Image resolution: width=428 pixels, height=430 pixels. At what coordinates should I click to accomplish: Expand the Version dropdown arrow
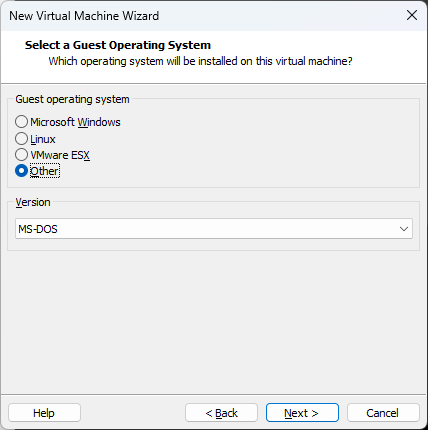pos(404,229)
